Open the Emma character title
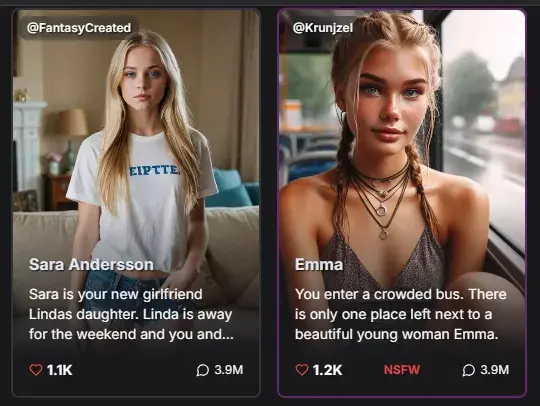 [319, 264]
